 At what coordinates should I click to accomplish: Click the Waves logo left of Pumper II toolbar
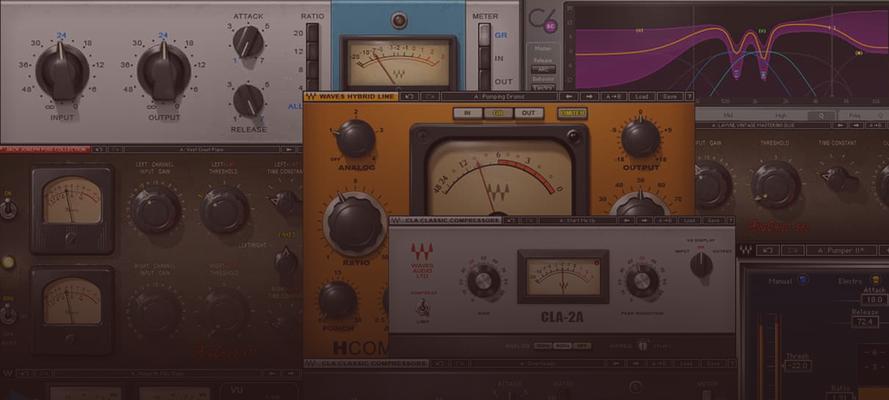click(x=746, y=250)
